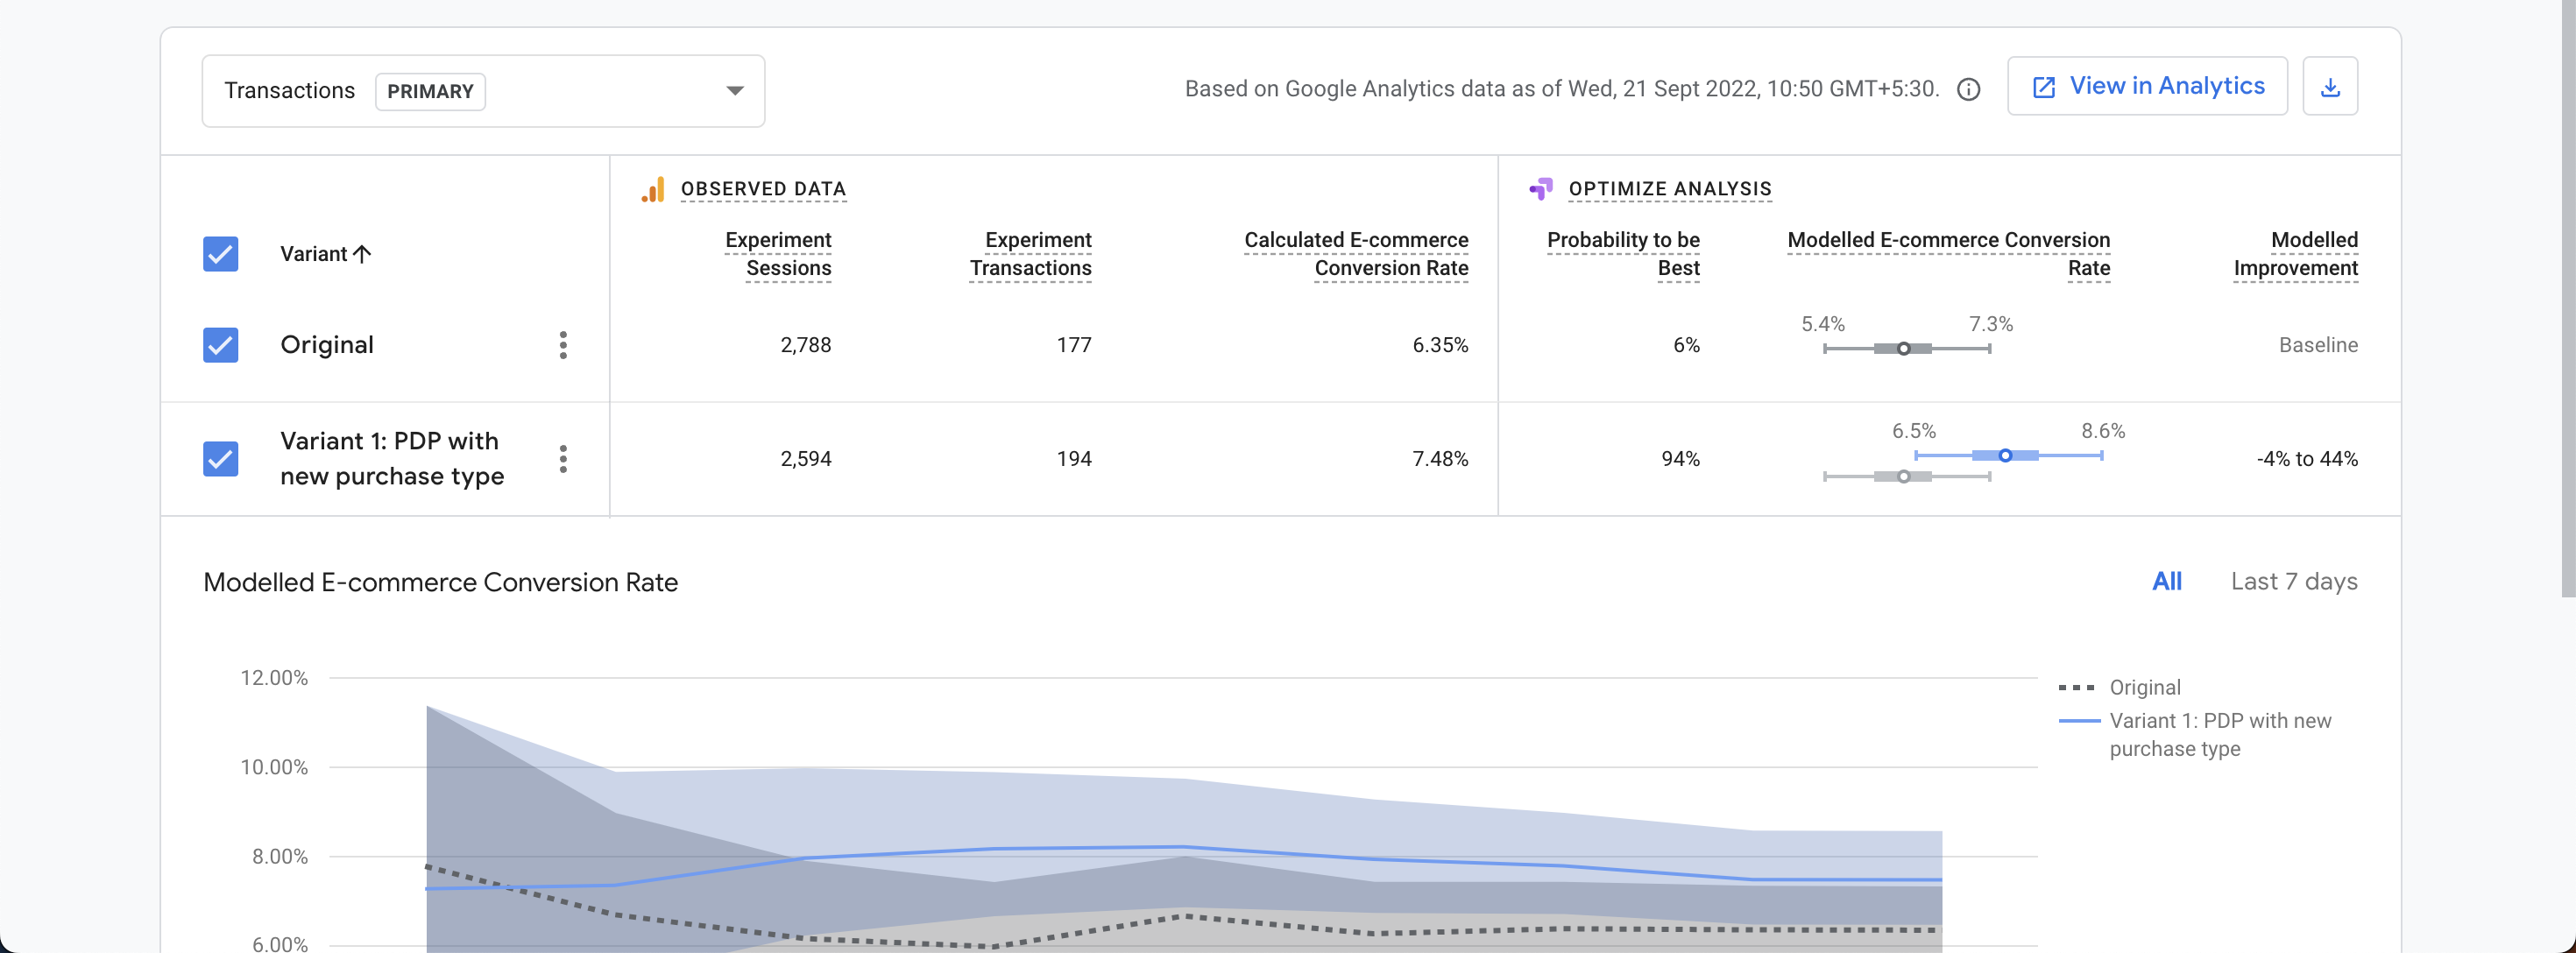Click the info icon beside Analytics date
The image size is (2576, 953).
tap(1968, 90)
